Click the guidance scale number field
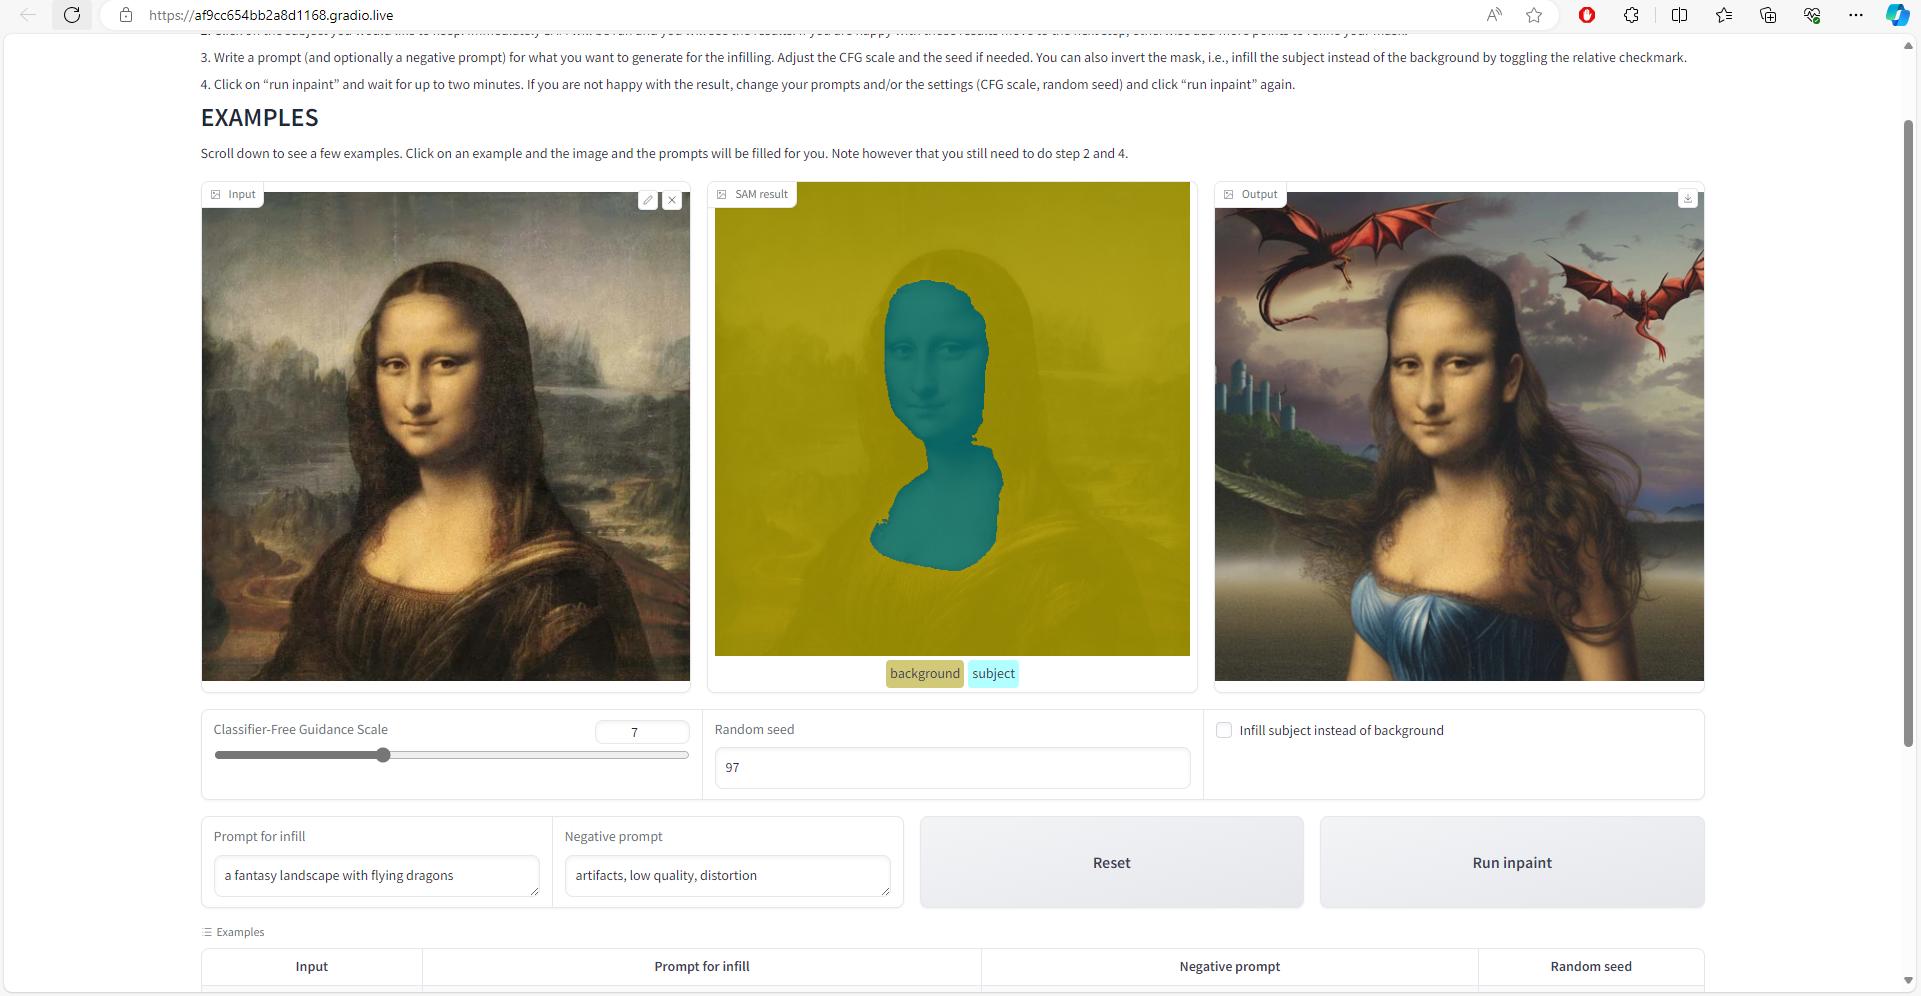This screenshot has width=1921, height=996. (642, 732)
